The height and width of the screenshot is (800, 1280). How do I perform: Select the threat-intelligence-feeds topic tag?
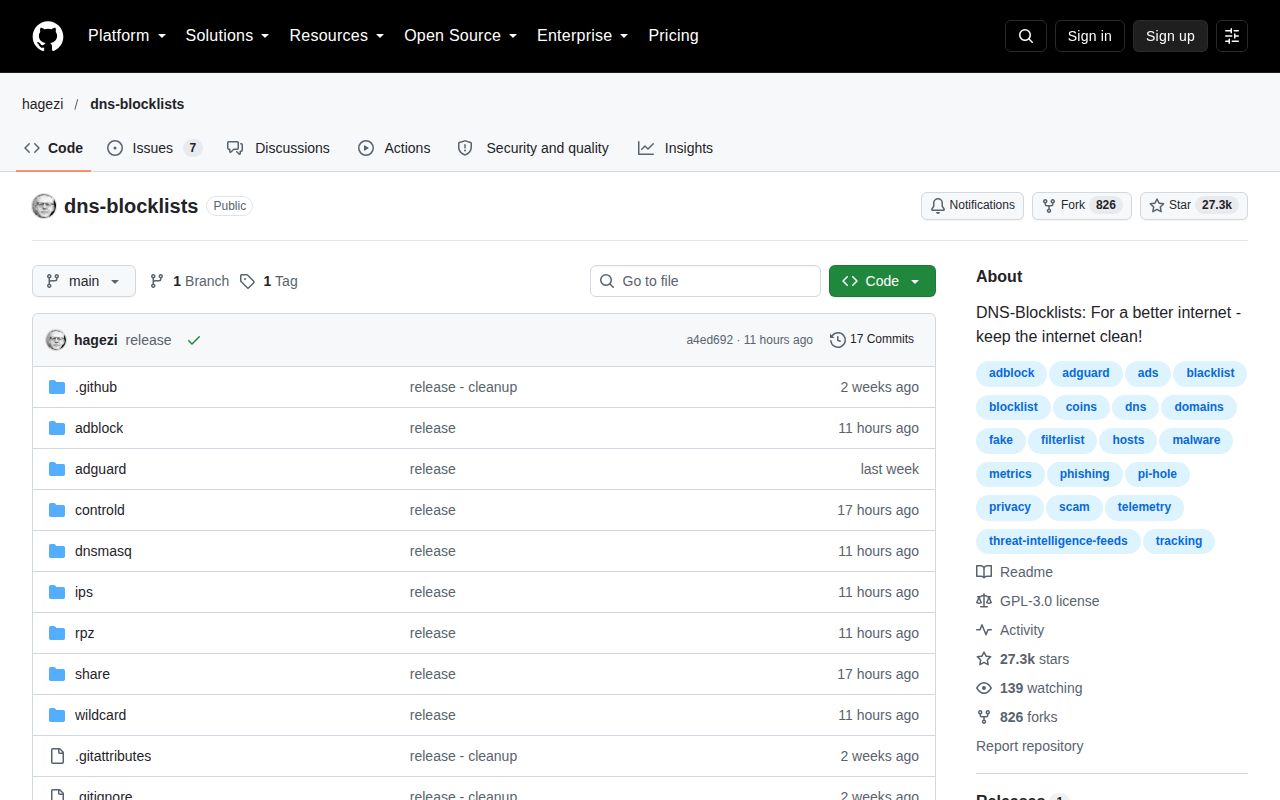tap(1058, 541)
